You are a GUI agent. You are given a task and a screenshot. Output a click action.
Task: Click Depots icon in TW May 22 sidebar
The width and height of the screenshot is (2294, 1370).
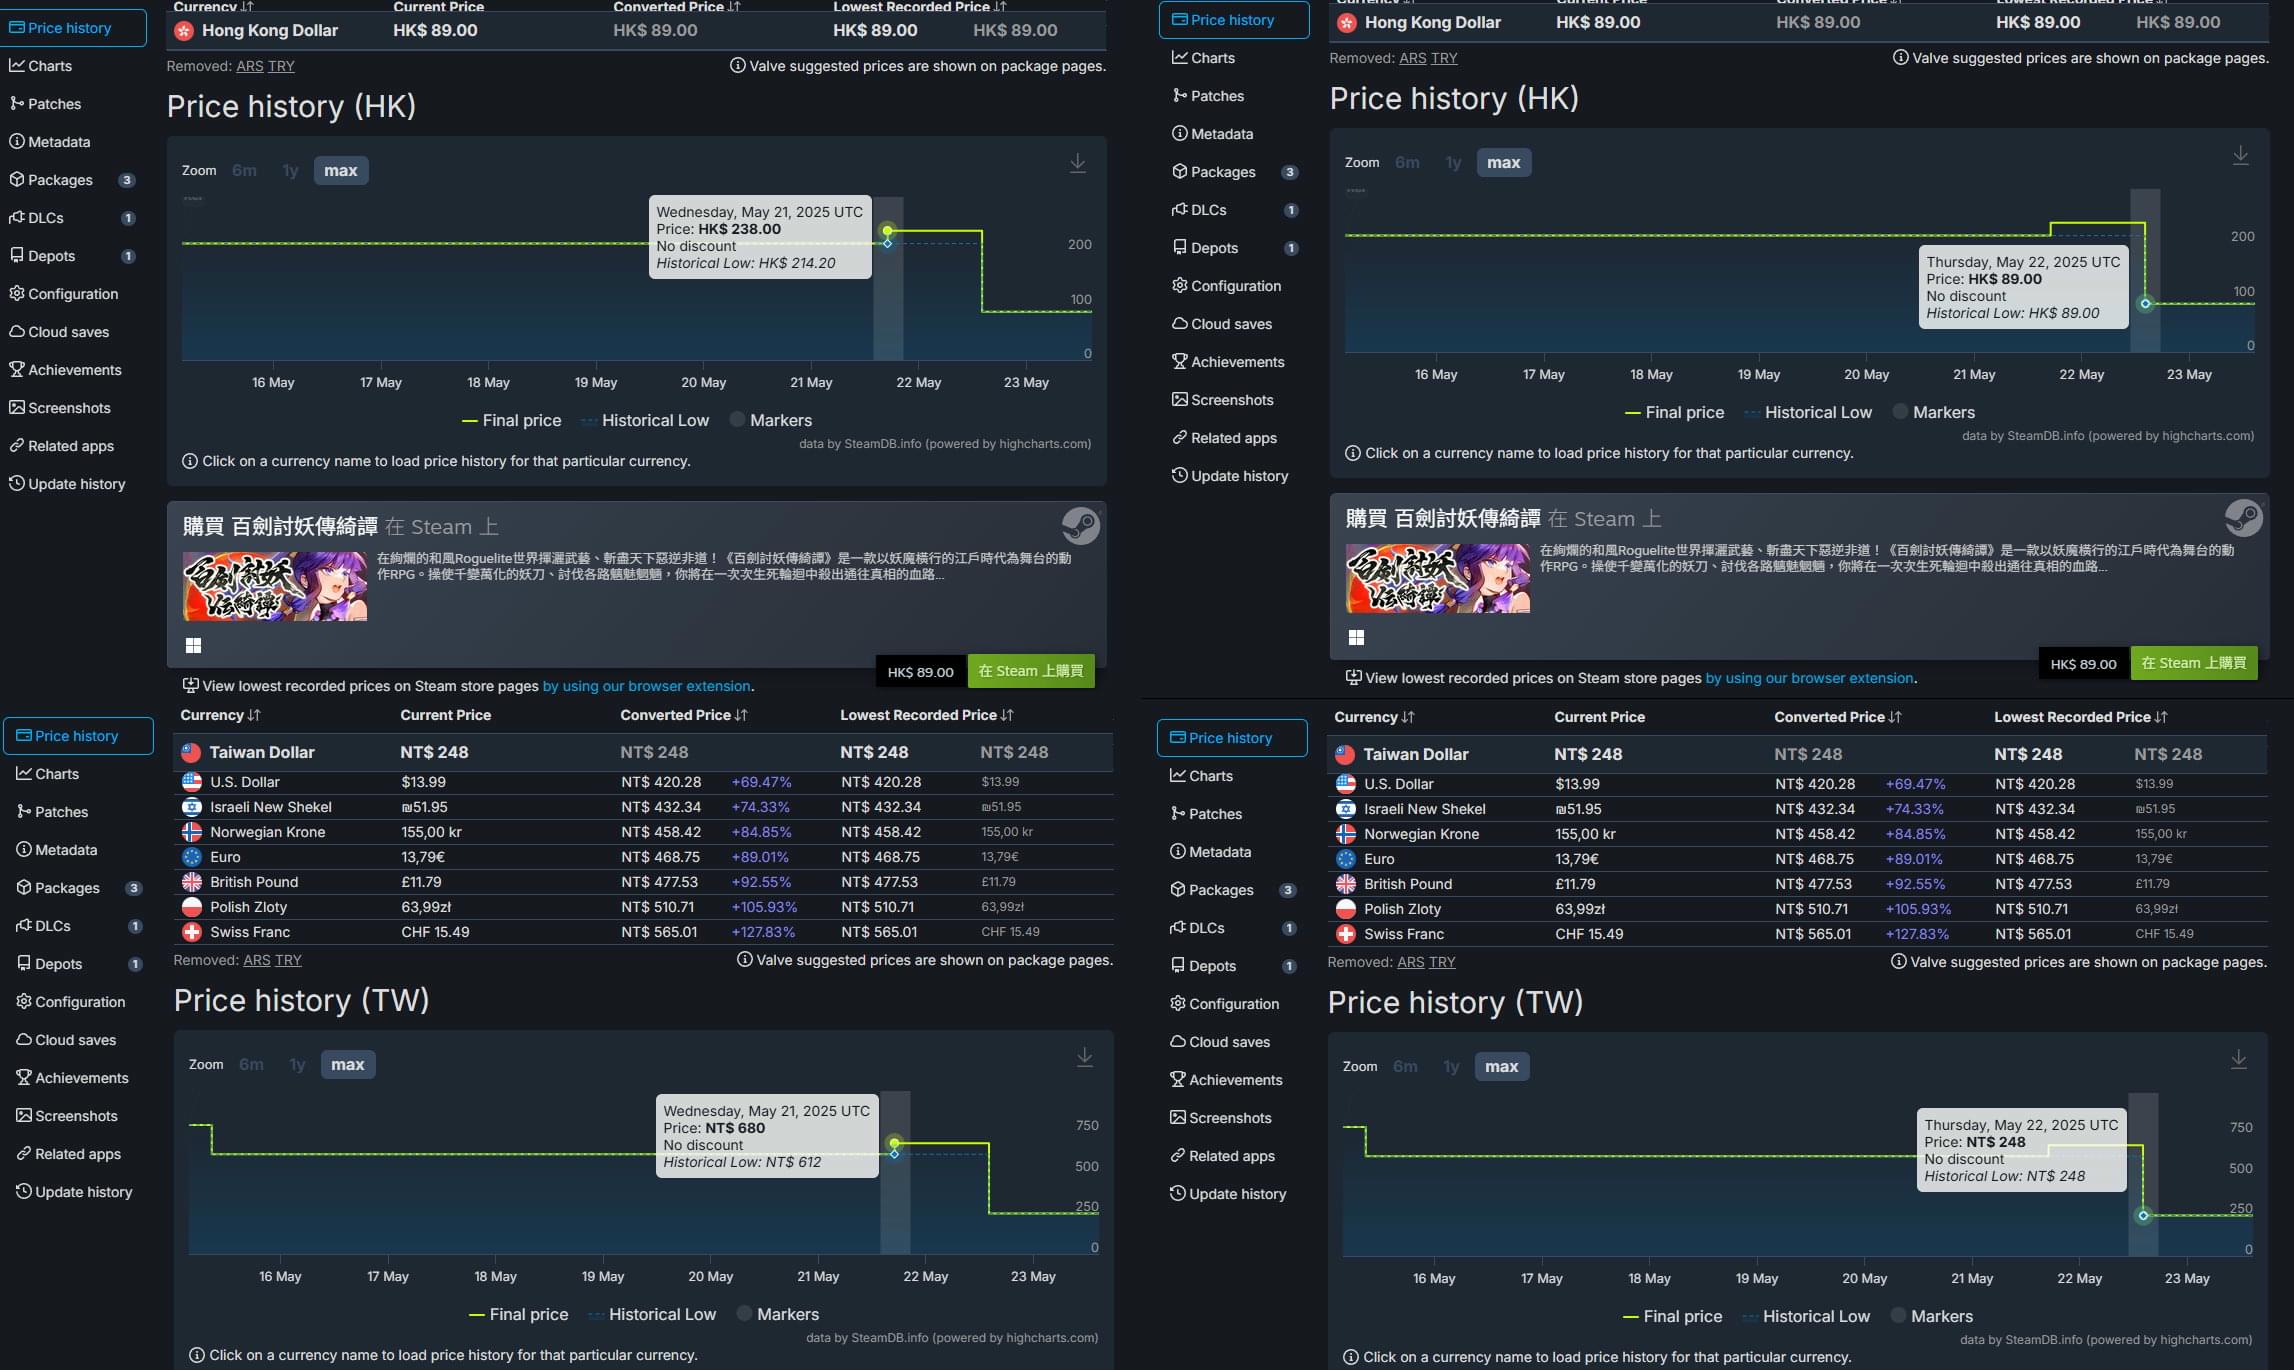tap(1178, 965)
